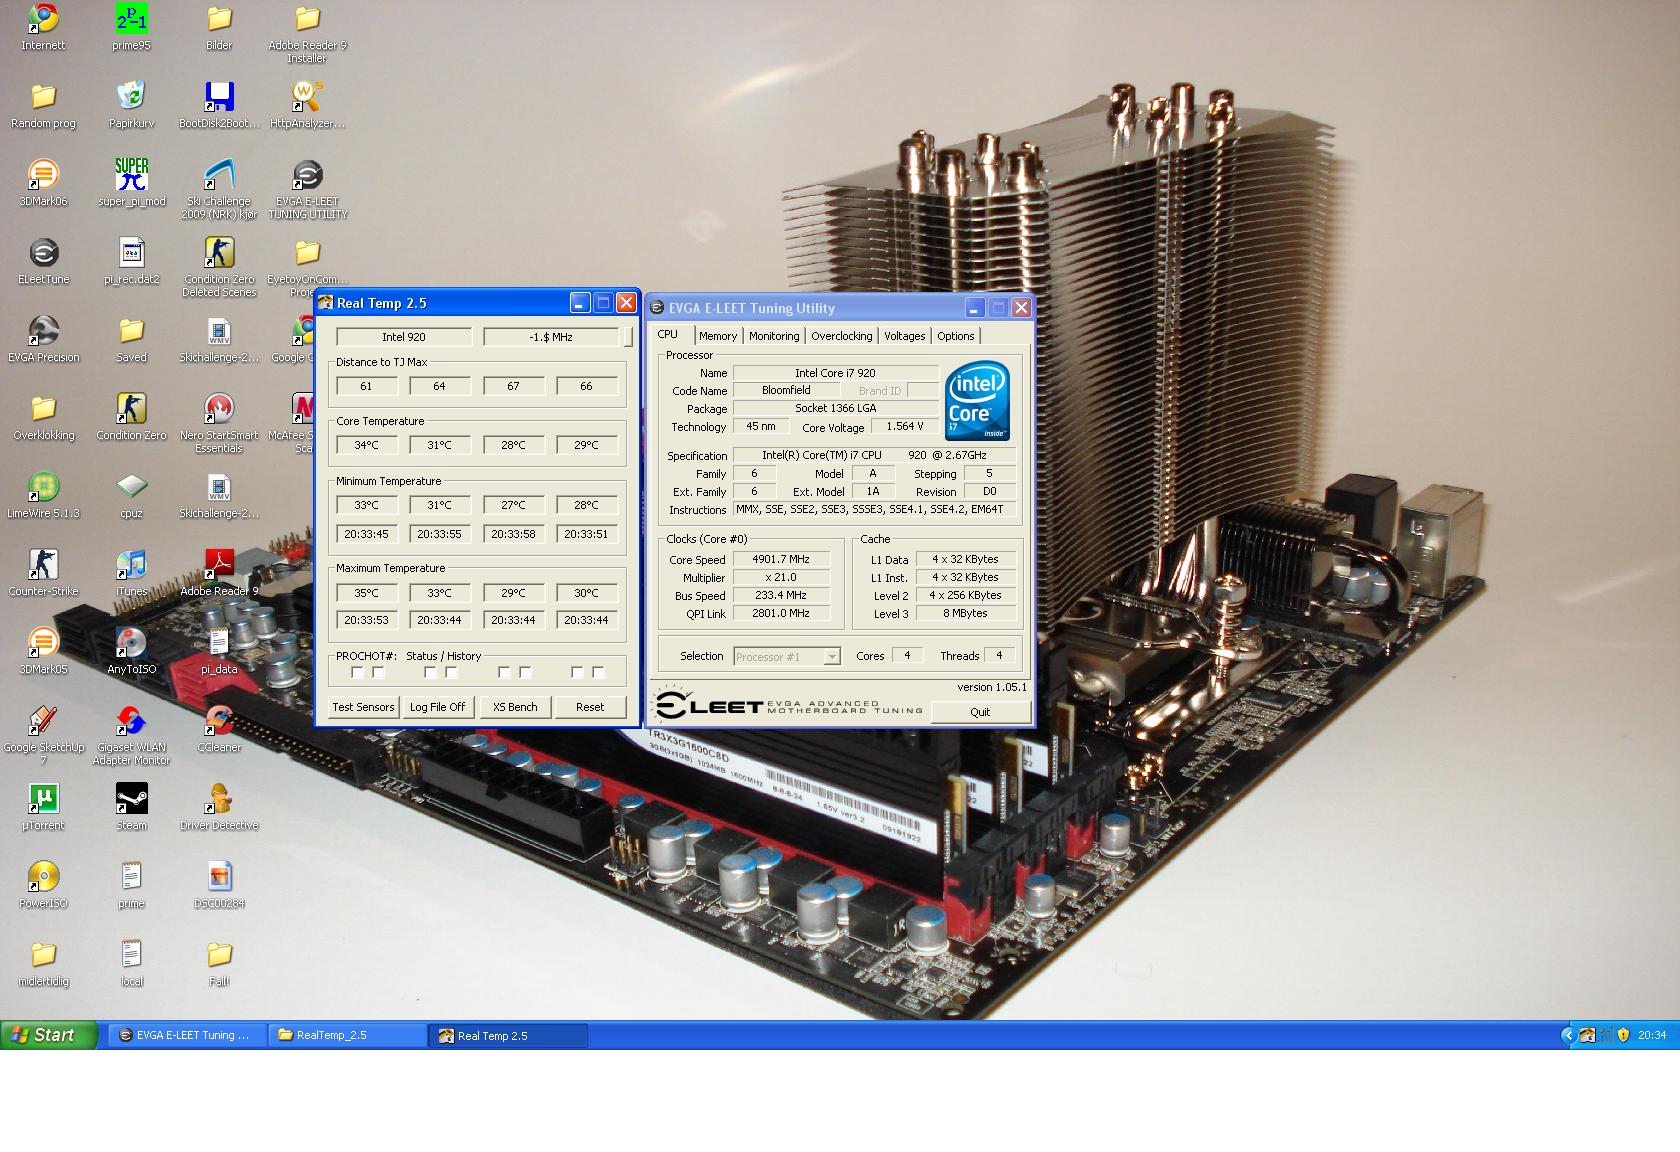Activate EVGA E-LEET Tuning taskbar button
This screenshot has height=1152, width=1680.
click(186, 1035)
